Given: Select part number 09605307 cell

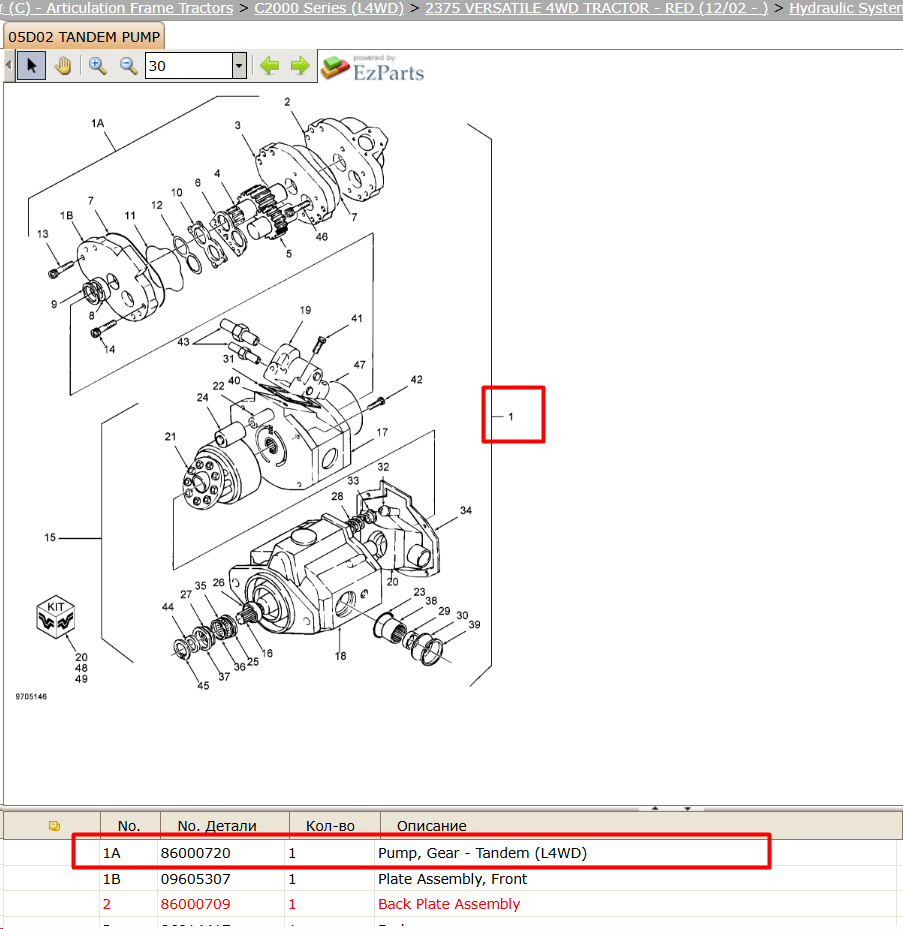Looking at the screenshot, I should (x=196, y=879).
